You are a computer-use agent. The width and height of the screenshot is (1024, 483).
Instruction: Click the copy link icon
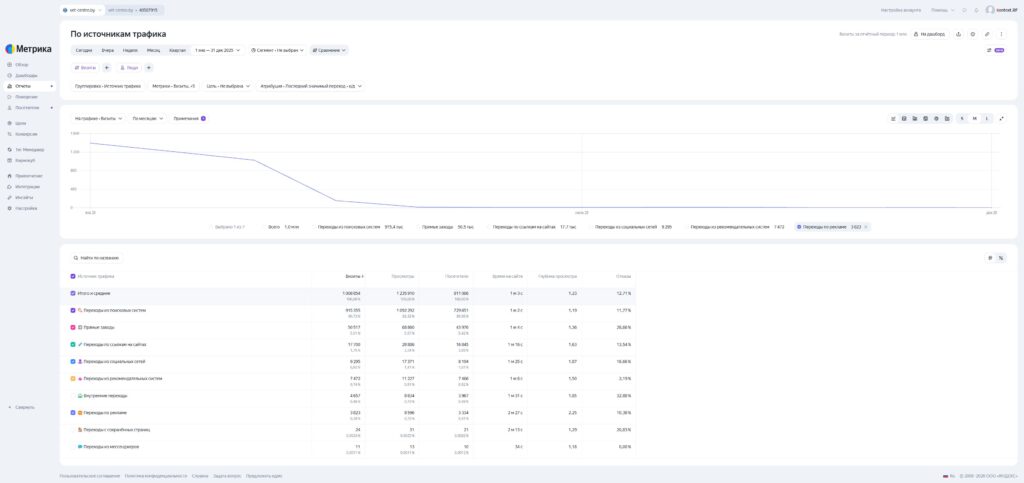[987, 34]
